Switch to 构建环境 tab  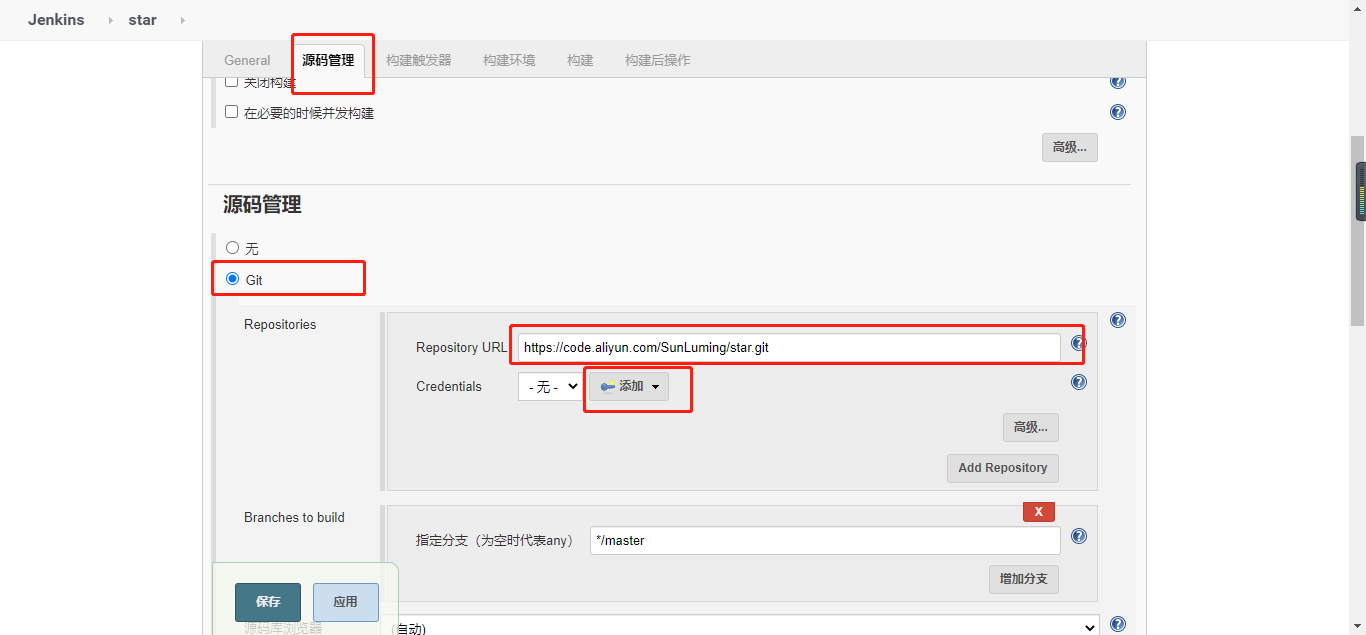coord(509,60)
